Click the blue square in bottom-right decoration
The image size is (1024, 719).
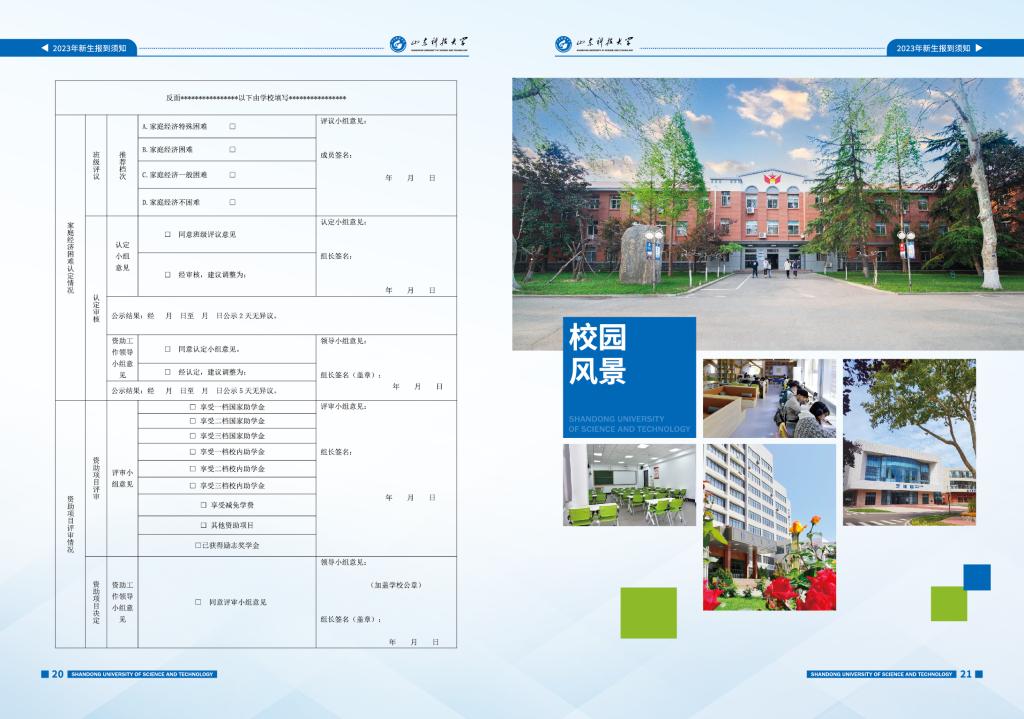click(x=977, y=577)
